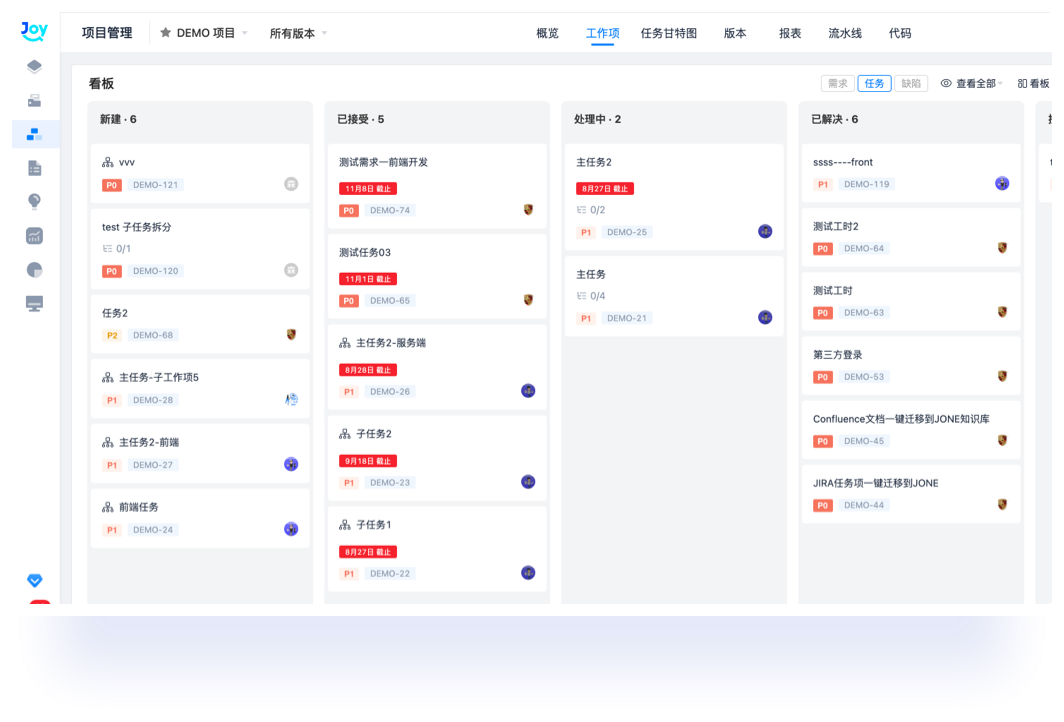Click the DEMO-23 ID tag
1064x722 pixels.
tap(390, 482)
